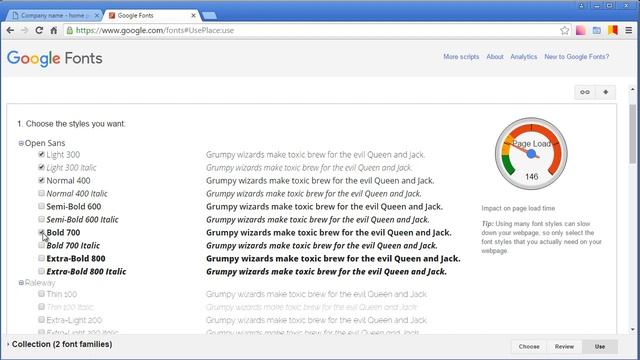Click the download arrow icon button
The image size is (640, 360).
tap(606, 92)
